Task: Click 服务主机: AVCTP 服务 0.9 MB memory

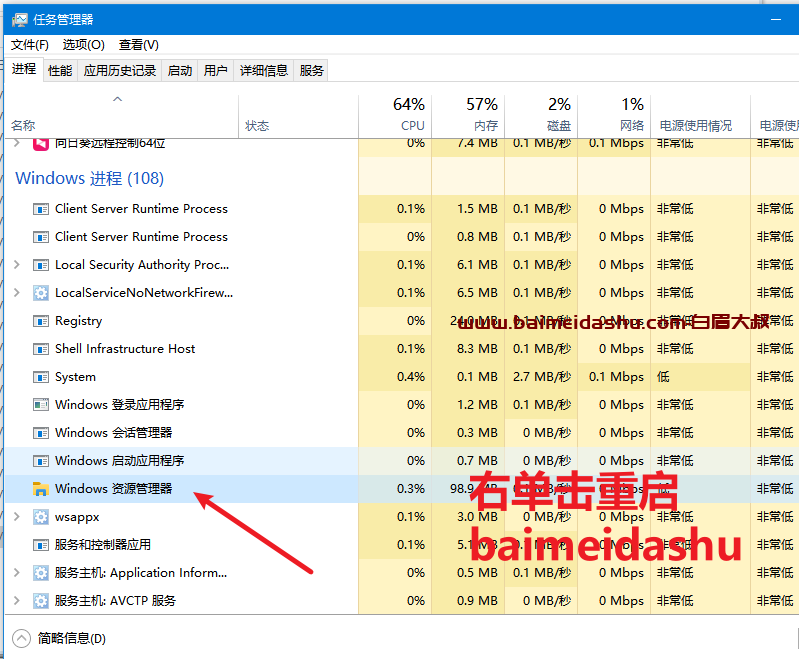Action: tap(477, 601)
